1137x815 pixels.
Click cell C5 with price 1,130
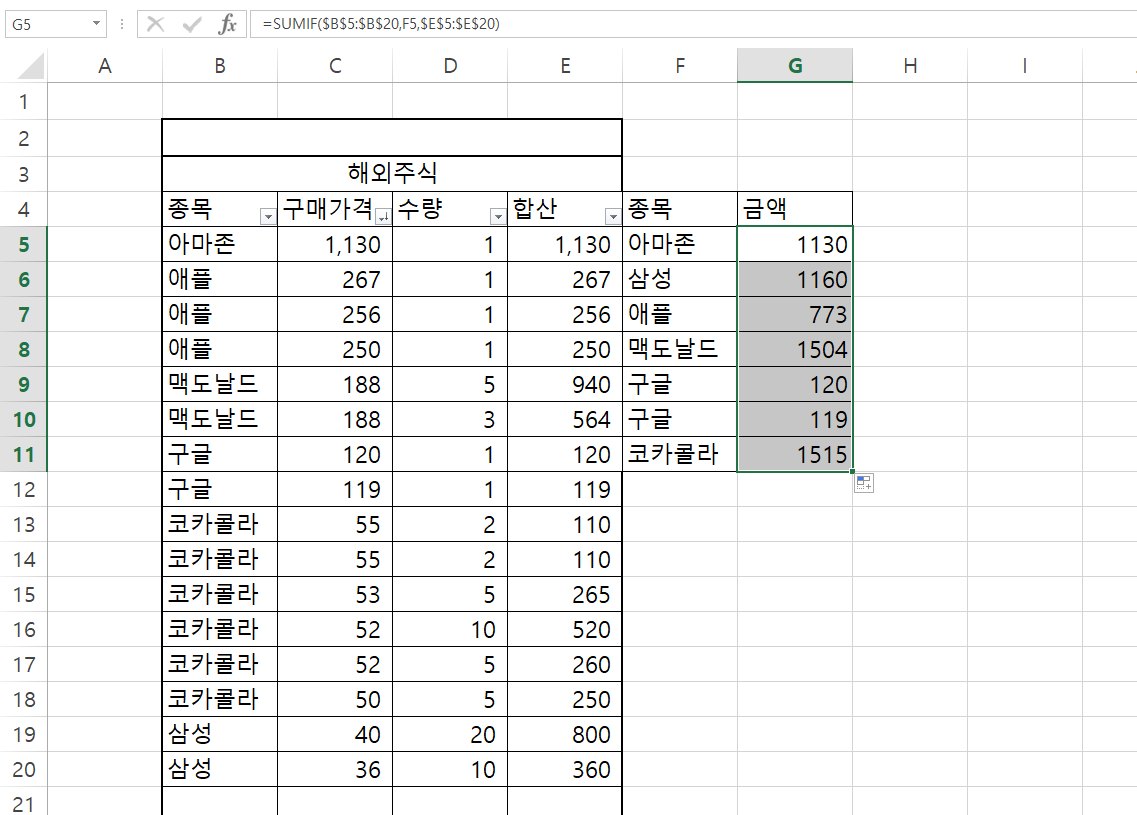click(335, 244)
